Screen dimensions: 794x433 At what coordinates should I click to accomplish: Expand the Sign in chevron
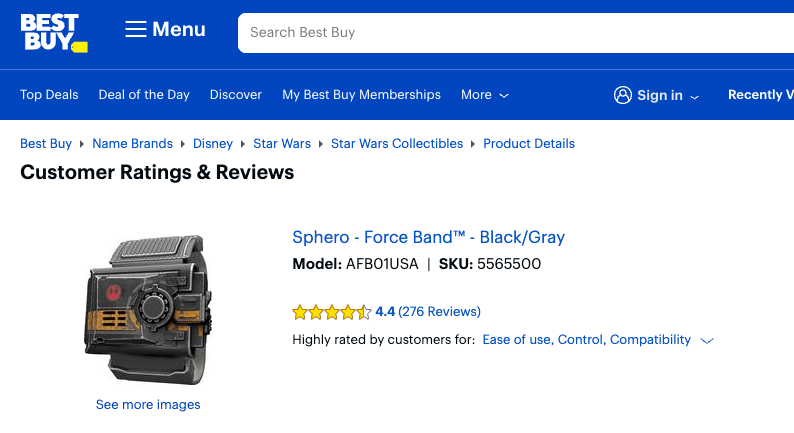click(695, 96)
